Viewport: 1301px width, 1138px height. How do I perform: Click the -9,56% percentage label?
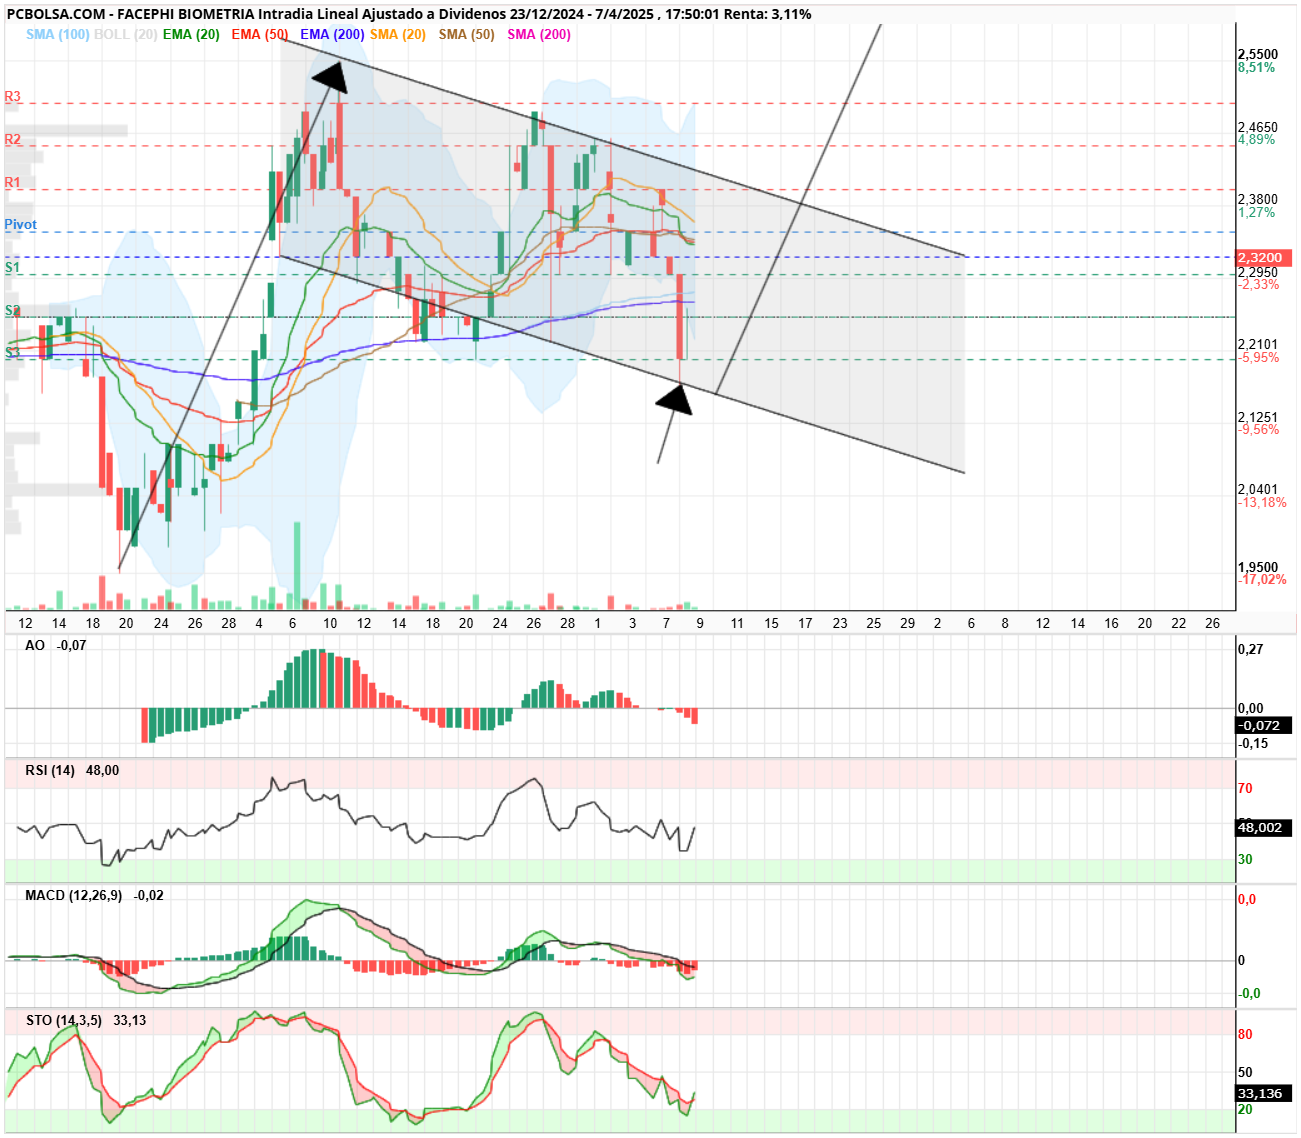pyautogui.click(x=1259, y=430)
